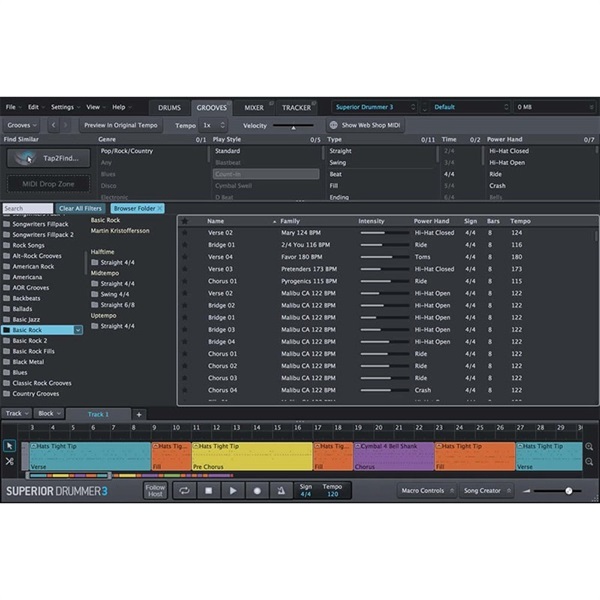
Task: Switch to the MIXER tab
Action: pyautogui.click(x=254, y=108)
